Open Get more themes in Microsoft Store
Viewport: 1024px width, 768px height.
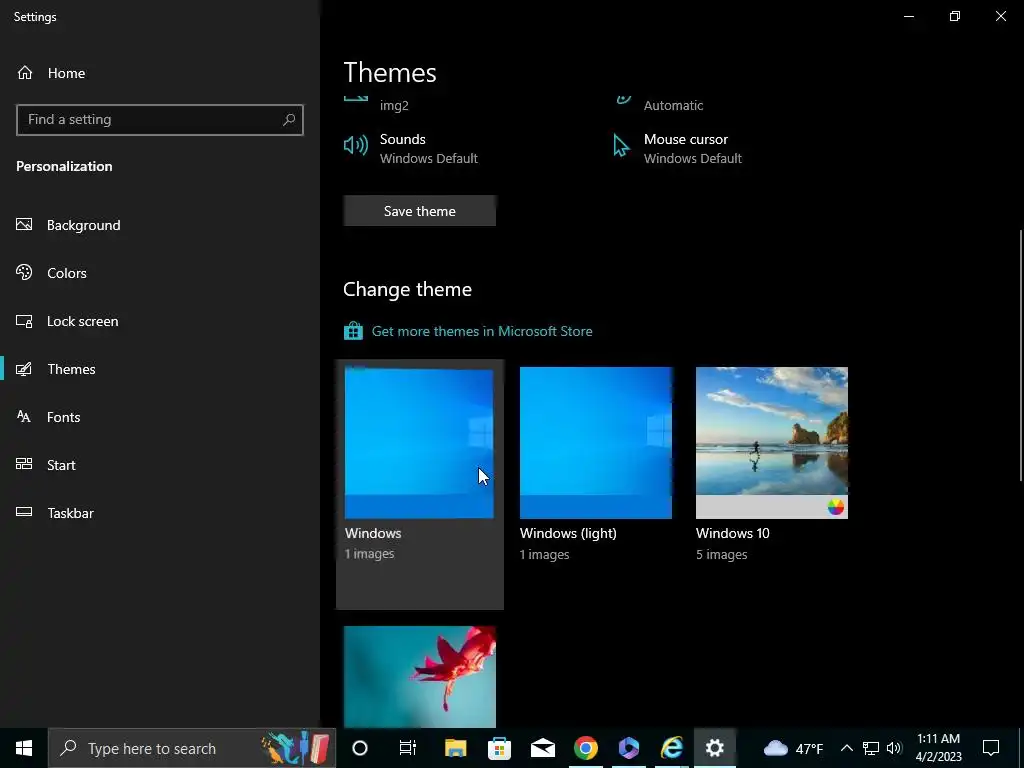click(482, 331)
